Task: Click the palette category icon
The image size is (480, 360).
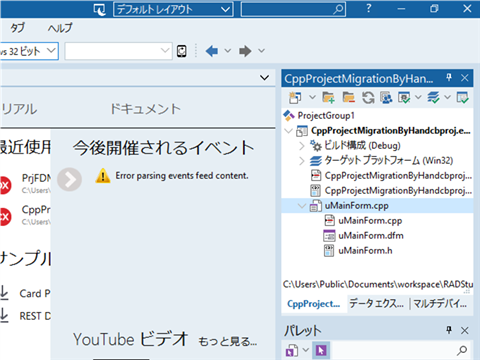Action: point(292,350)
